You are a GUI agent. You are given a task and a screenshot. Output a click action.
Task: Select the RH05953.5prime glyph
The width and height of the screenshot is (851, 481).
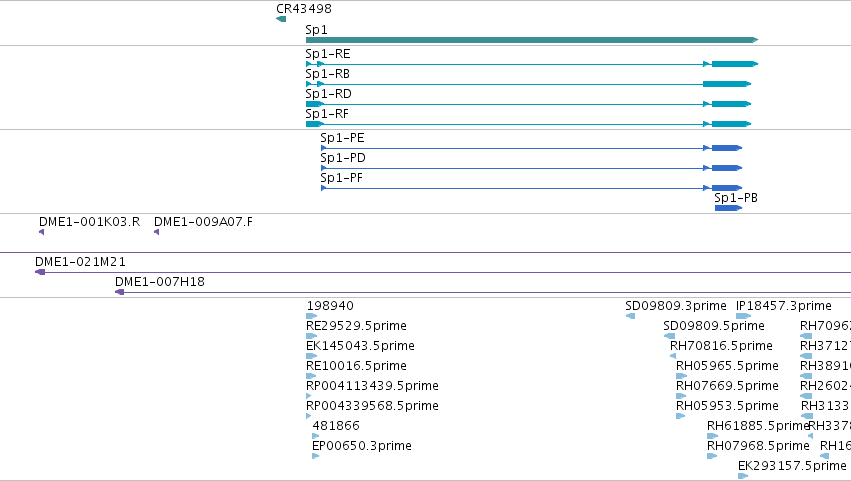pos(681,416)
